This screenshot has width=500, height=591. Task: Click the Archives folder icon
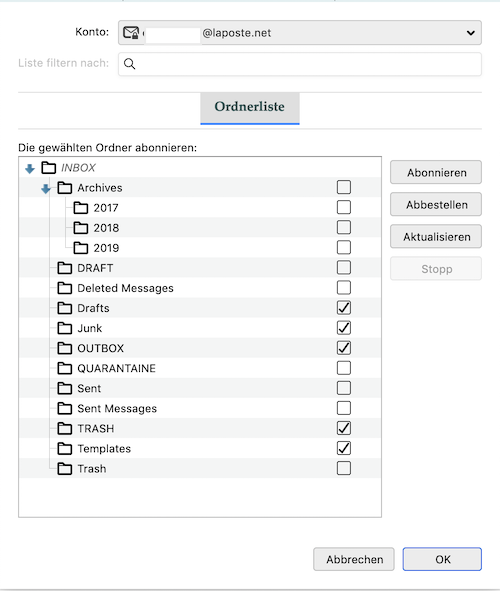65,187
